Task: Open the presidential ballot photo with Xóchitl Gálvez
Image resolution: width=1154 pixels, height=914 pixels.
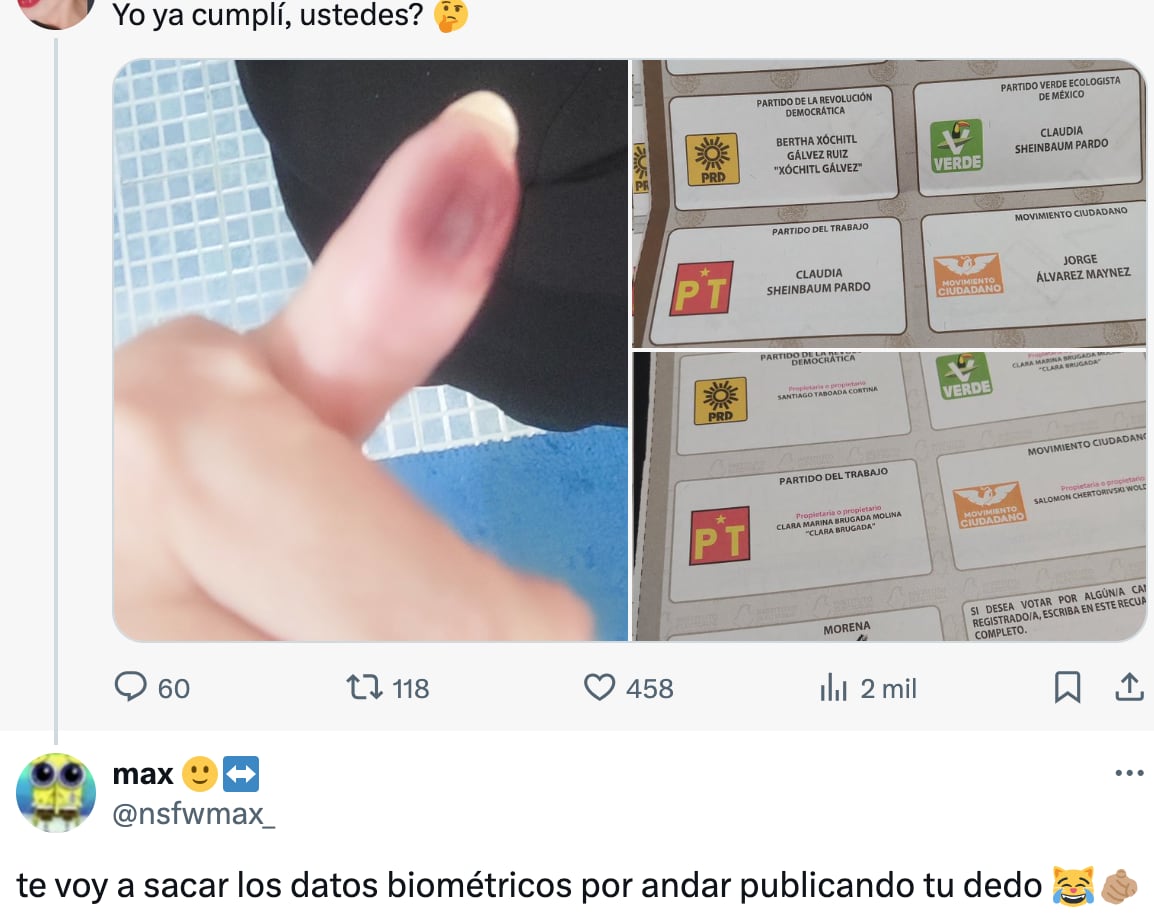Action: click(x=889, y=203)
